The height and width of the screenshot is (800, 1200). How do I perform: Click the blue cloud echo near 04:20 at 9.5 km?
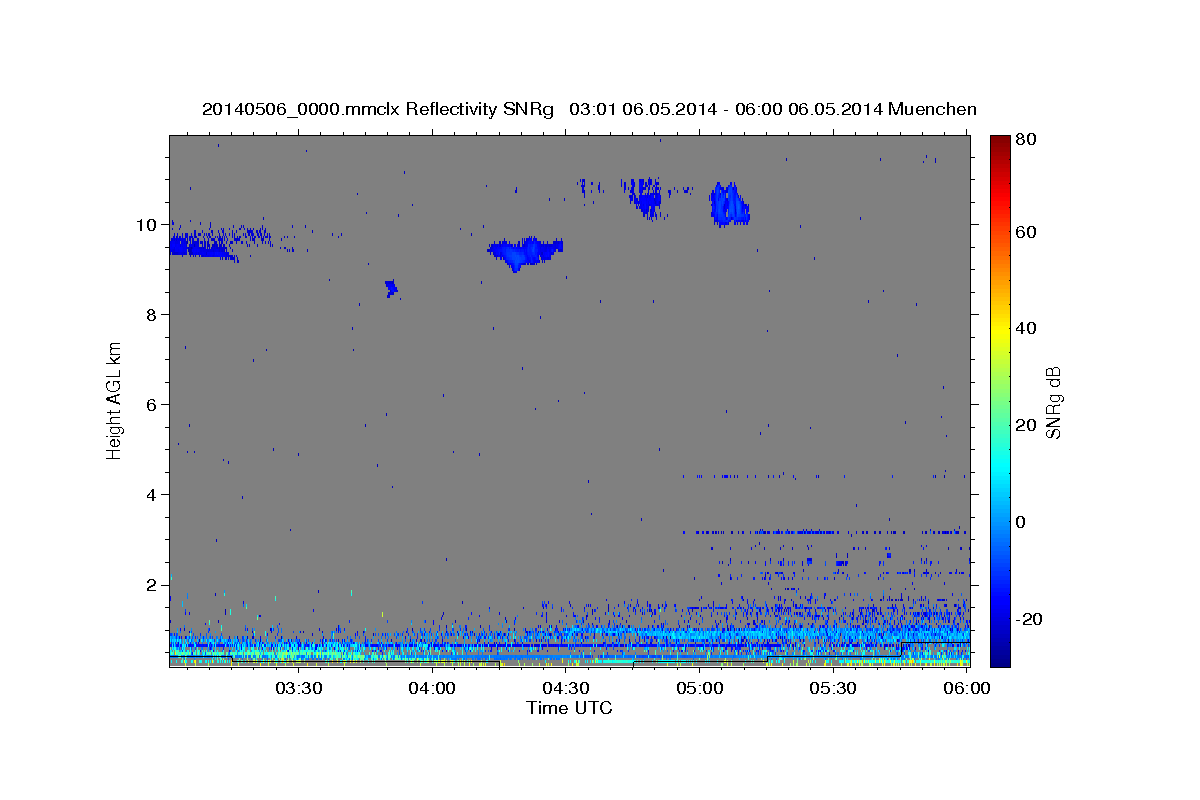[x=524, y=252]
